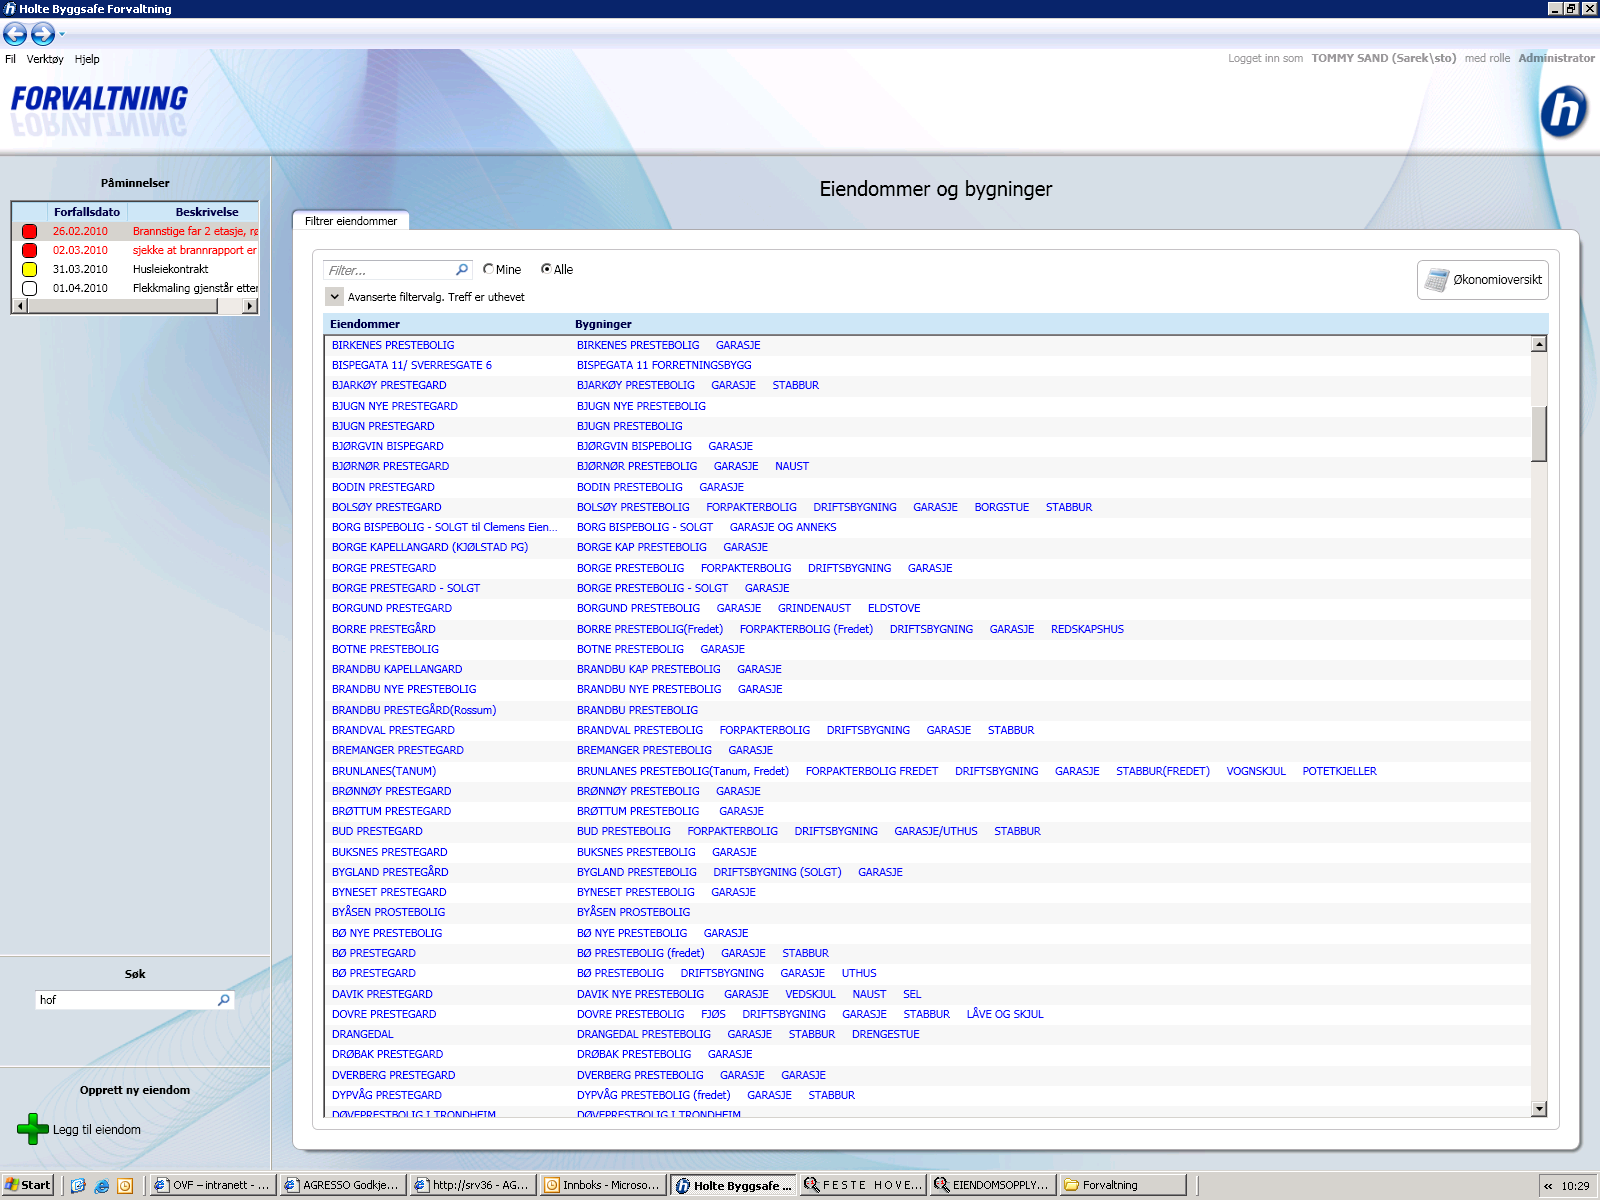Switch to FESTE HOVE... taskbar window
This screenshot has width=1600, height=1200.
point(862,1185)
